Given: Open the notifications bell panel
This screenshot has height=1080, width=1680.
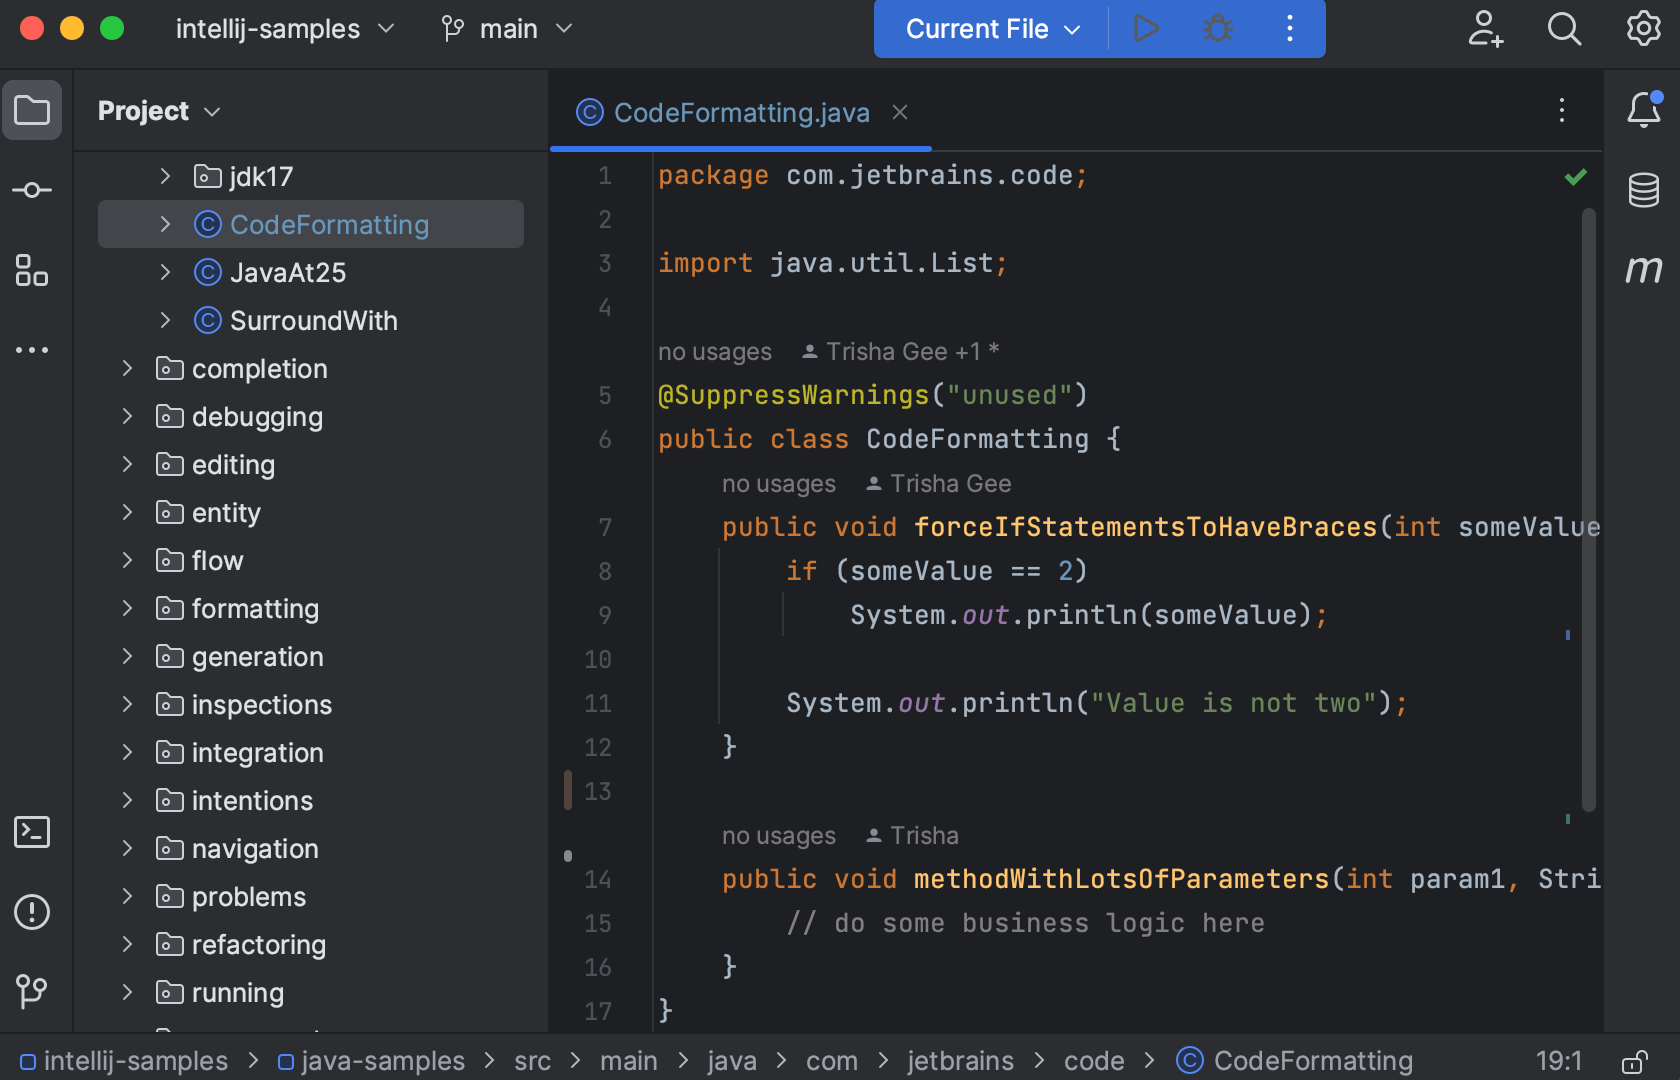Looking at the screenshot, I should tap(1643, 111).
